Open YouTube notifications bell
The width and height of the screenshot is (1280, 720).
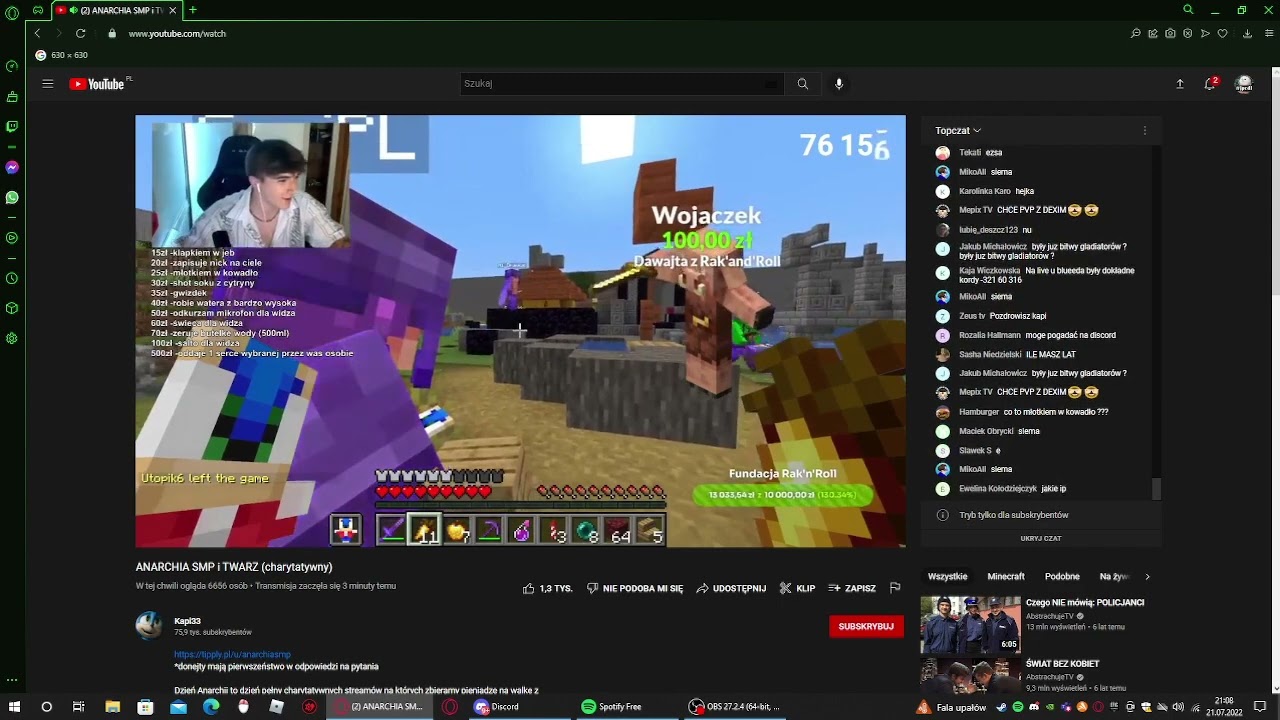[x=1210, y=84]
